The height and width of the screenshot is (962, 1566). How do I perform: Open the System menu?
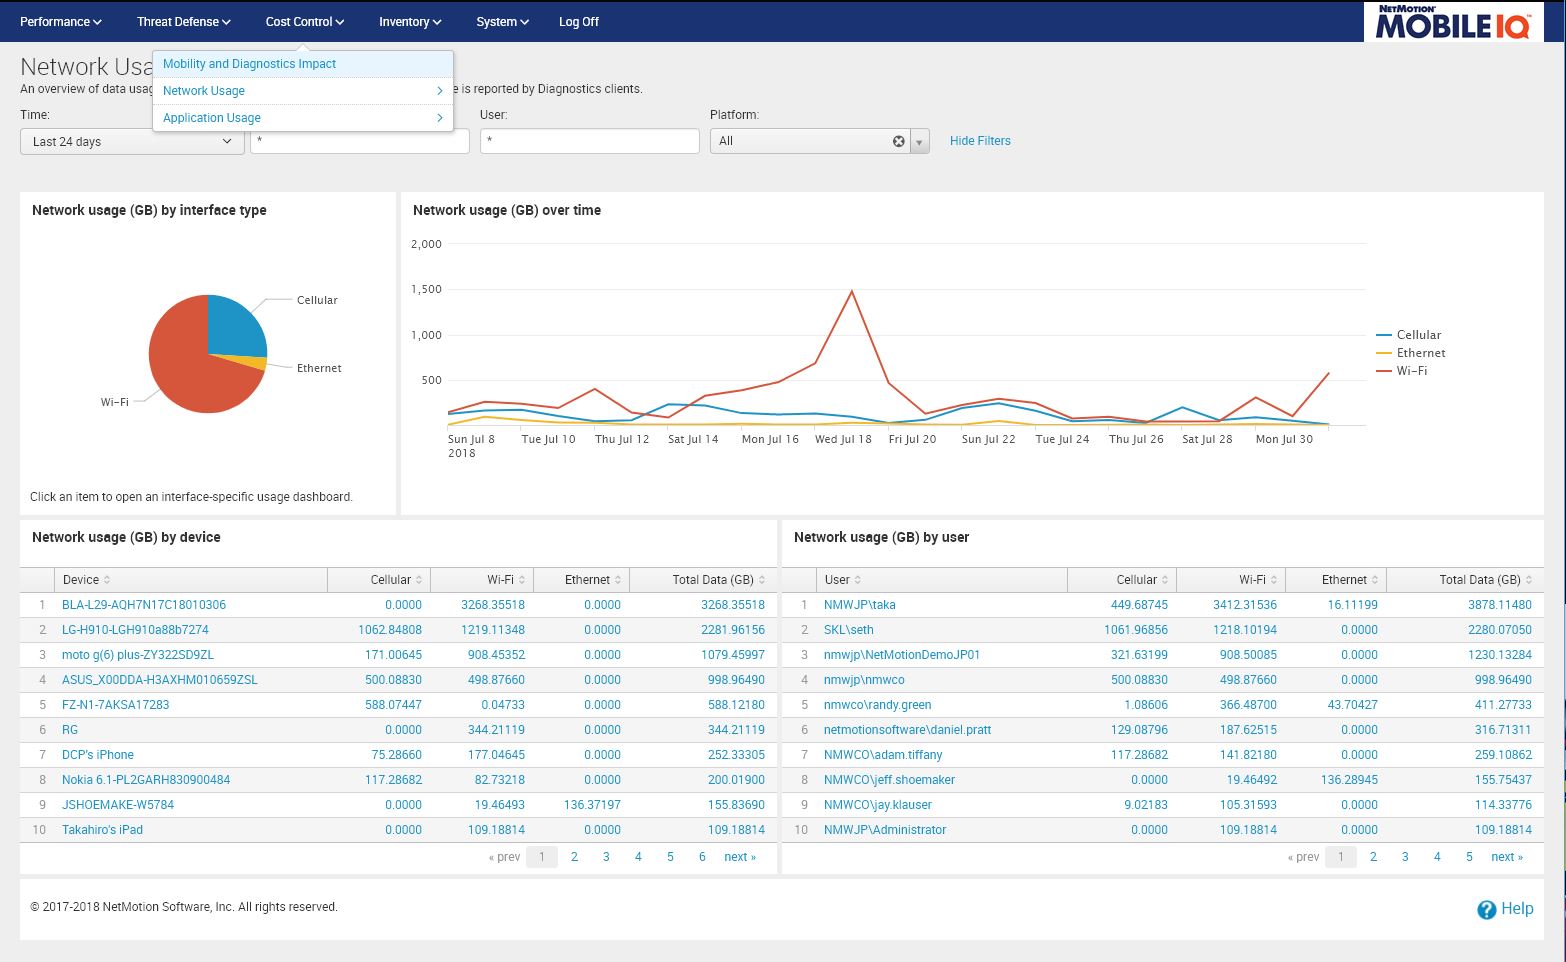500,21
